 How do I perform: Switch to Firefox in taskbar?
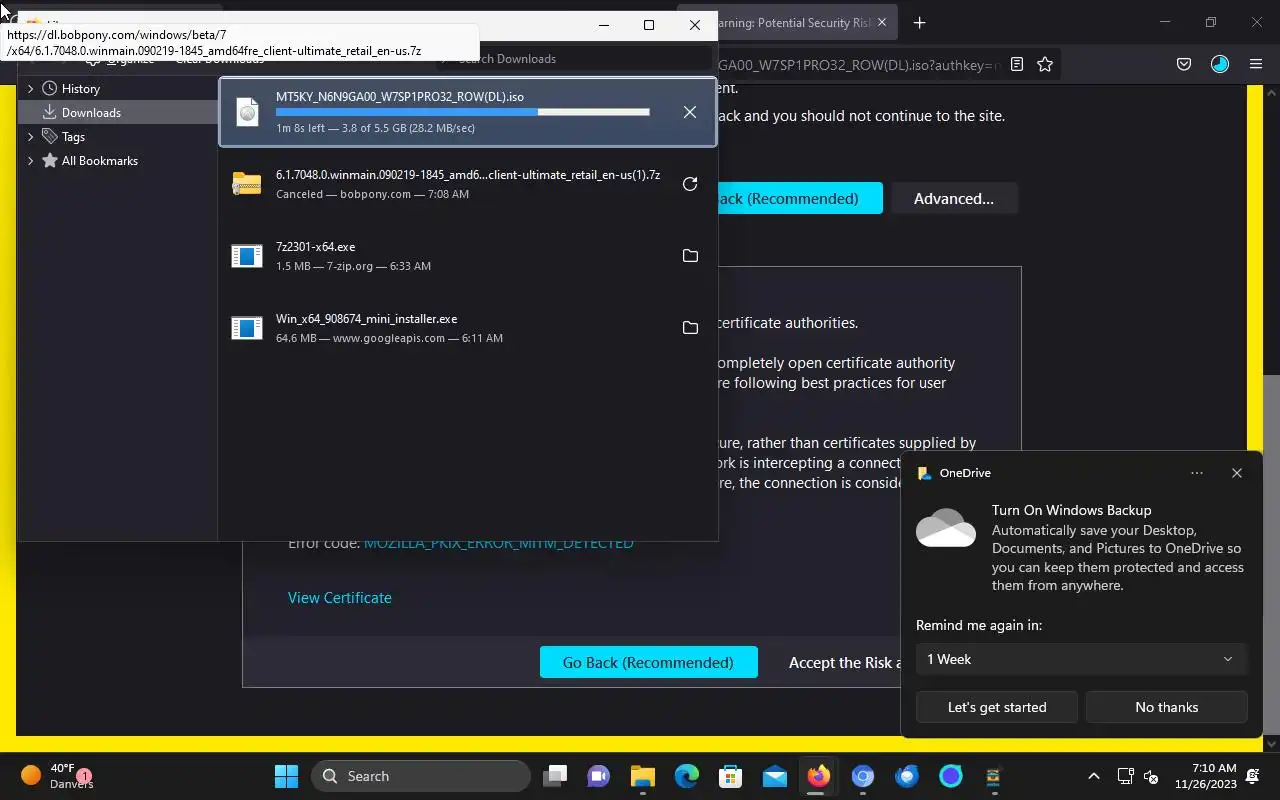819,776
